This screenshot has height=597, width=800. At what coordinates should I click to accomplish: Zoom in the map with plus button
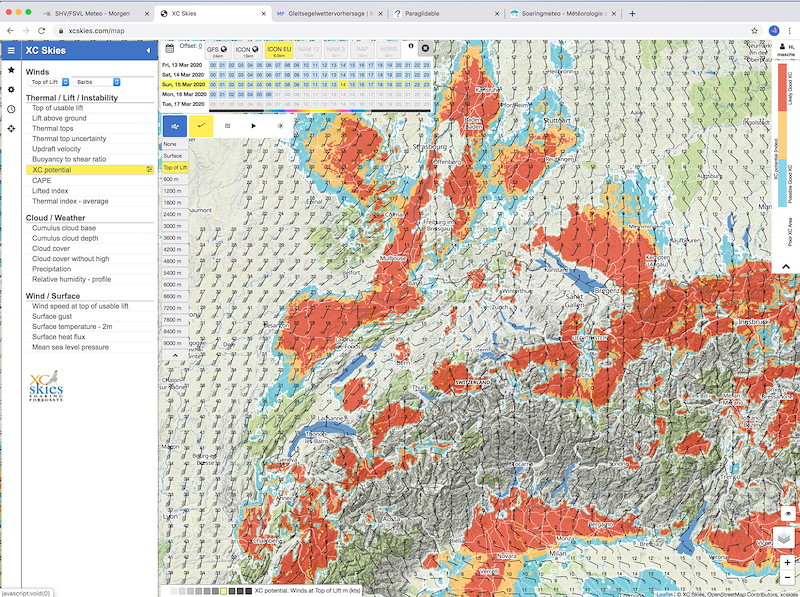787,562
